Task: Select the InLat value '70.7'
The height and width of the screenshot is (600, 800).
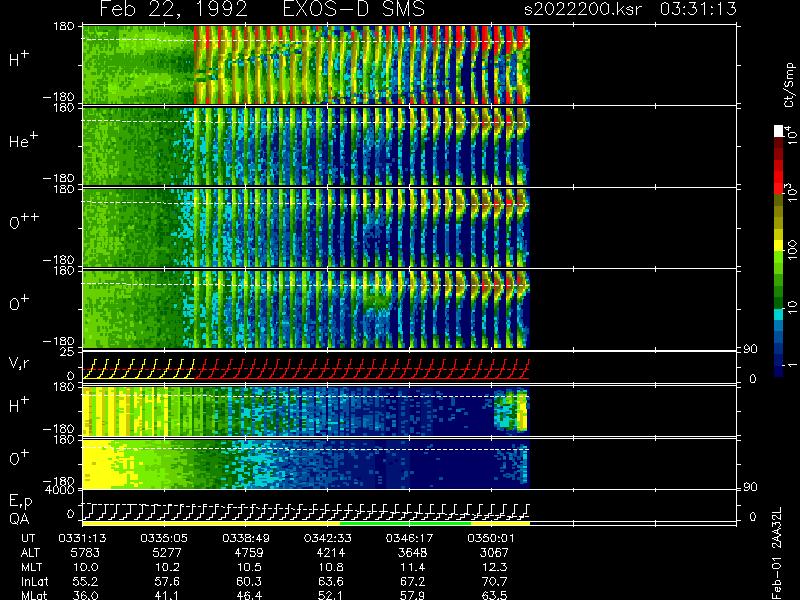Action: (x=494, y=581)
